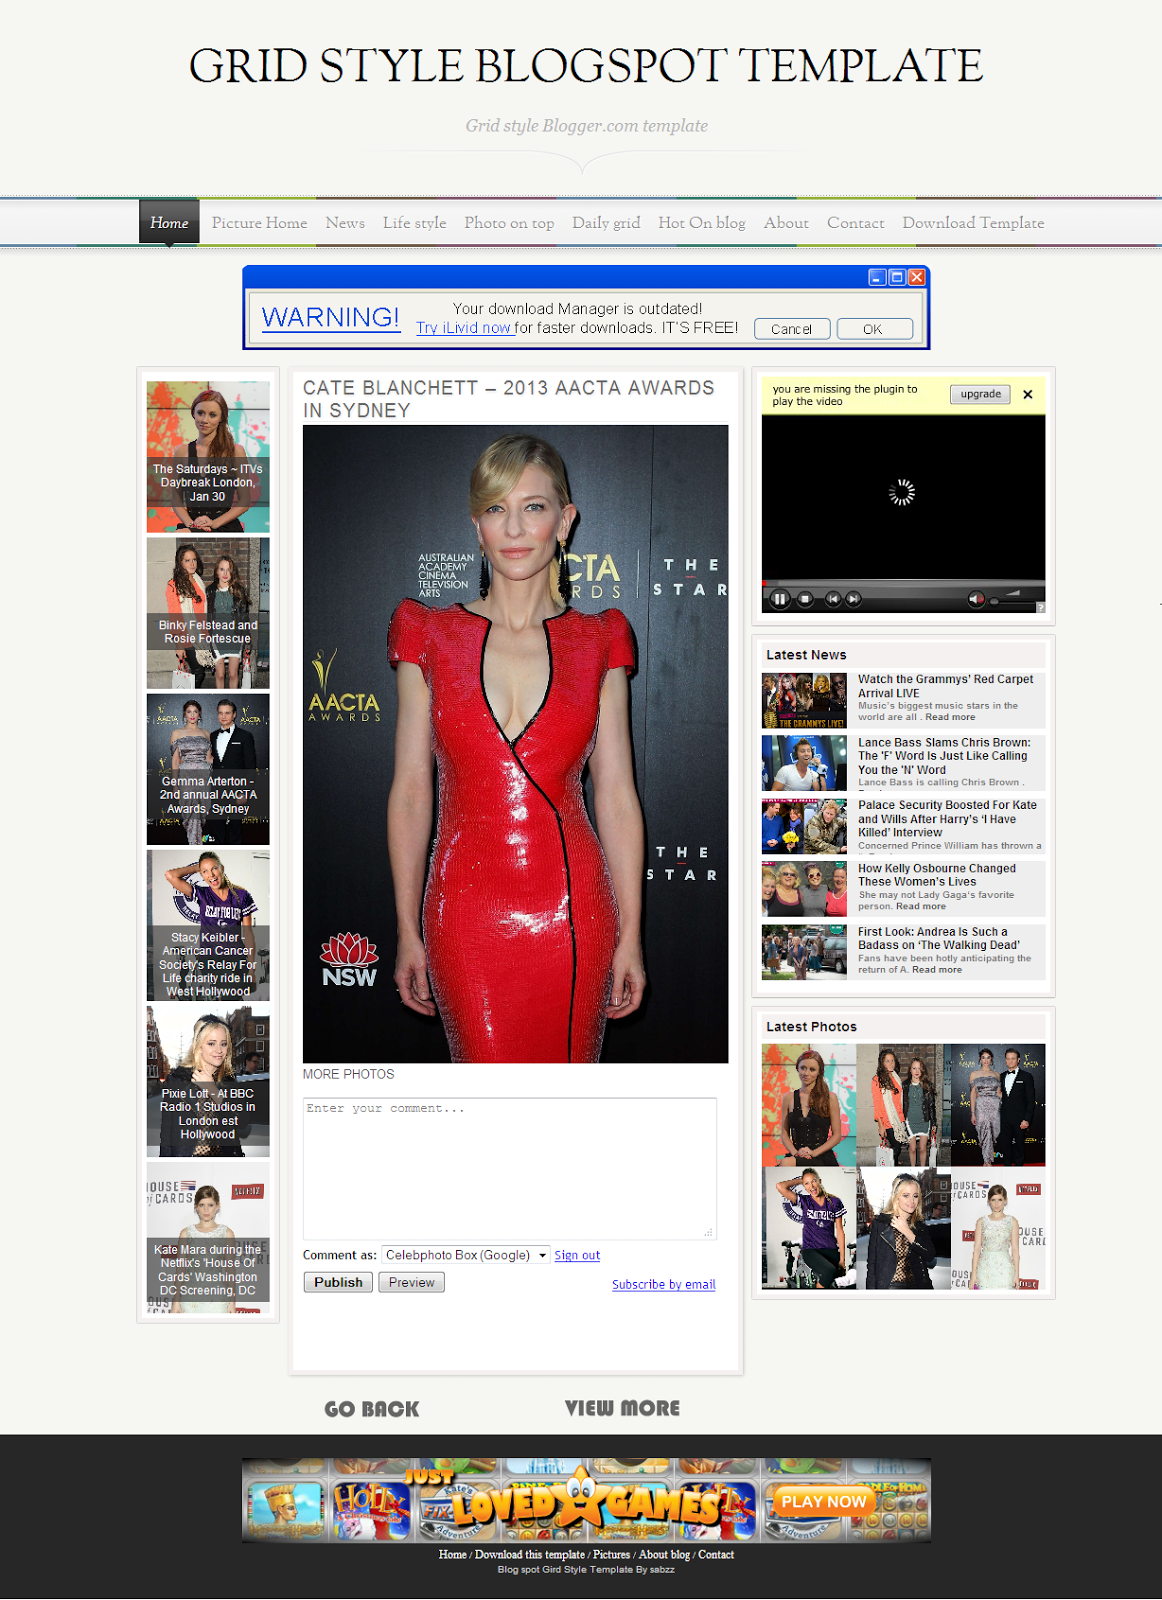
Task: Open the Kate Mara House Of Cards thumbnail
Action: pyautogui.click(x=208, y=1237)
